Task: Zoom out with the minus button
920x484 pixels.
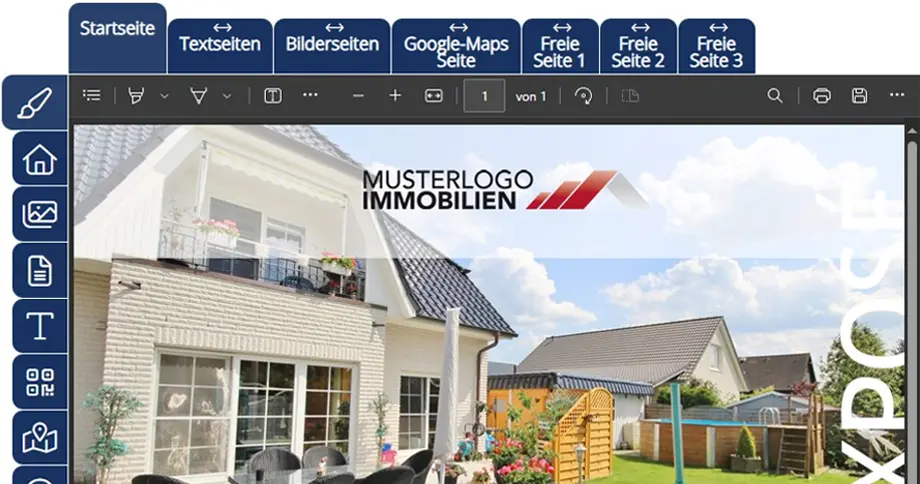Action: tap(358, 96)
